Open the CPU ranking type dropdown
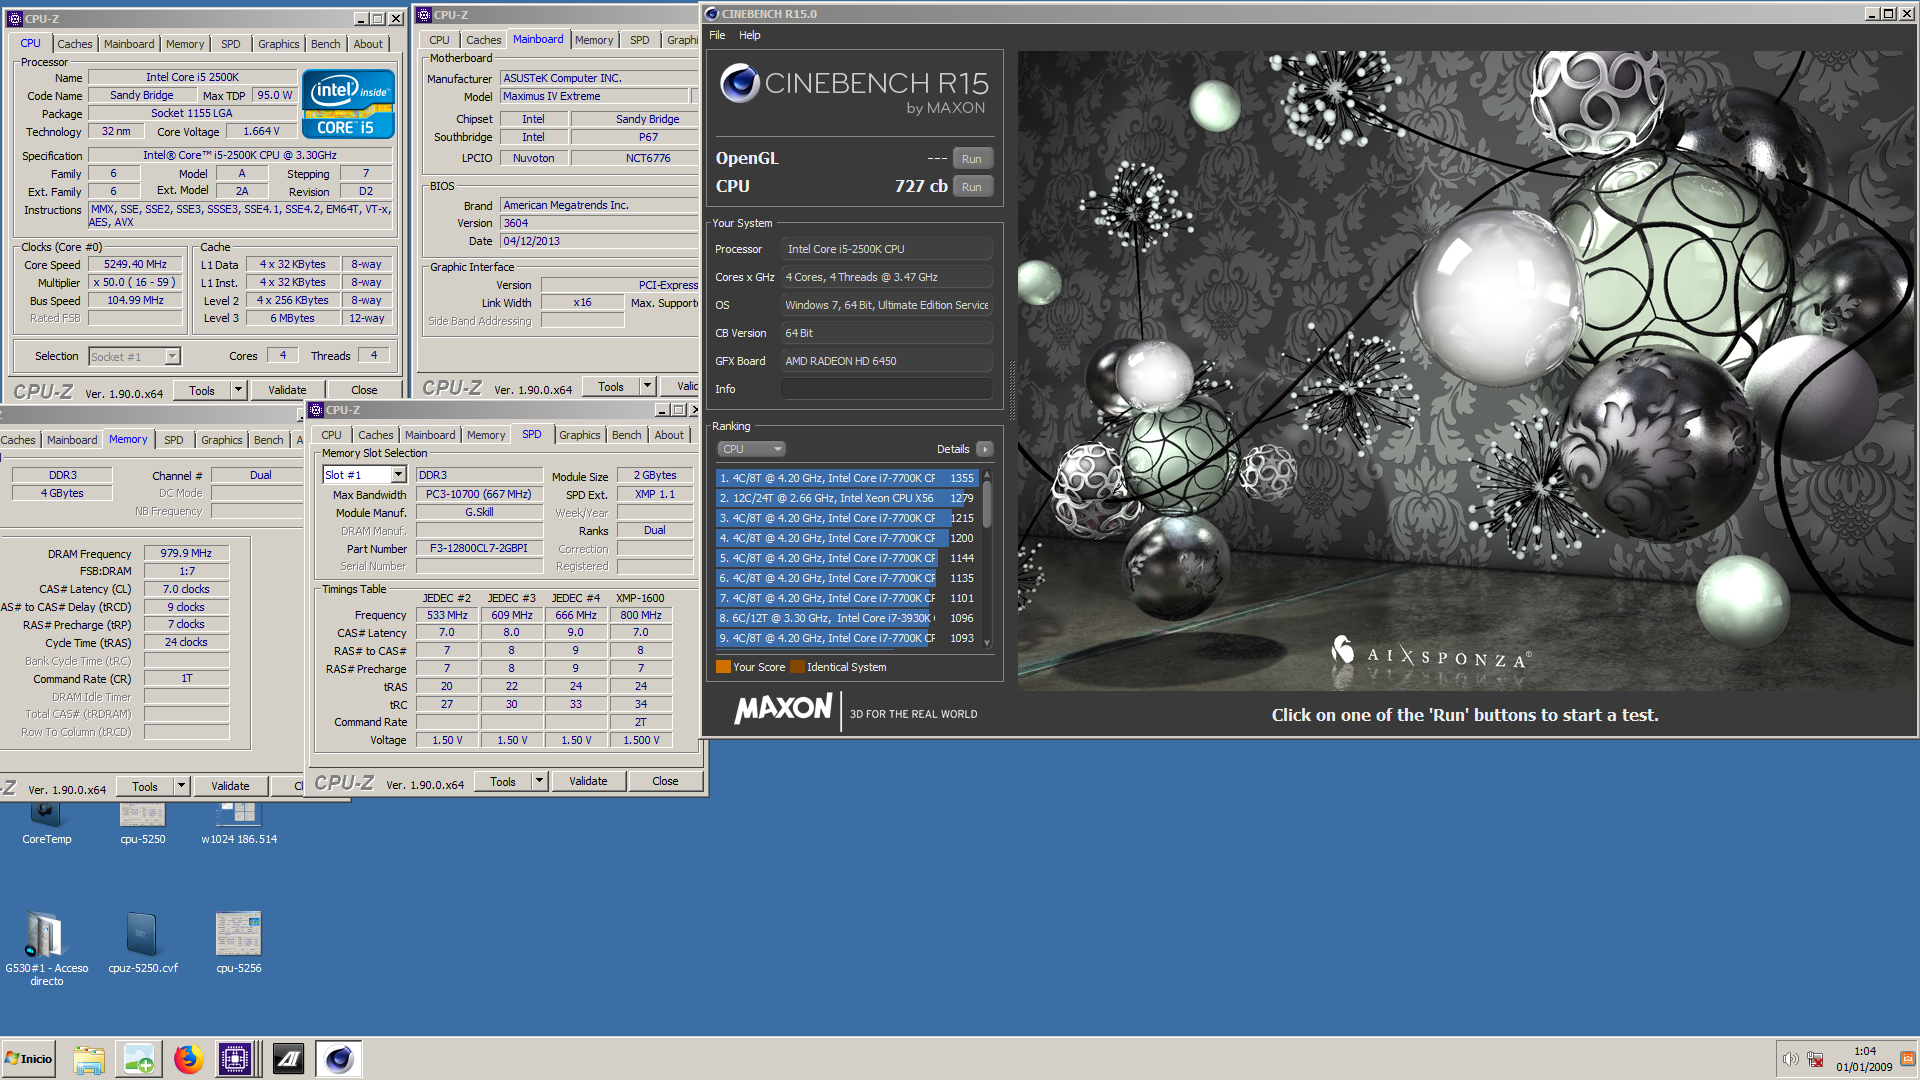Viewport: 1920px width, 1080px height. 751,449
